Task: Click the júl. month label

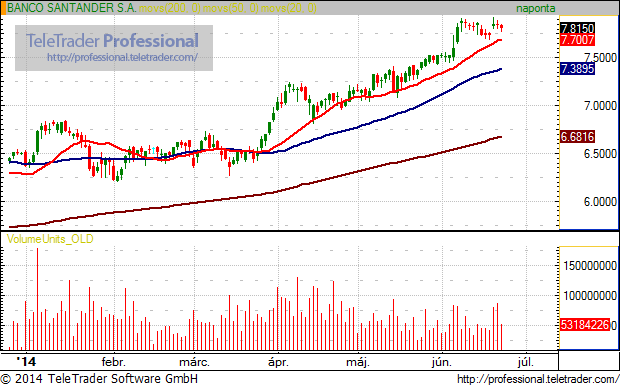Action: [x=526, y=362]
